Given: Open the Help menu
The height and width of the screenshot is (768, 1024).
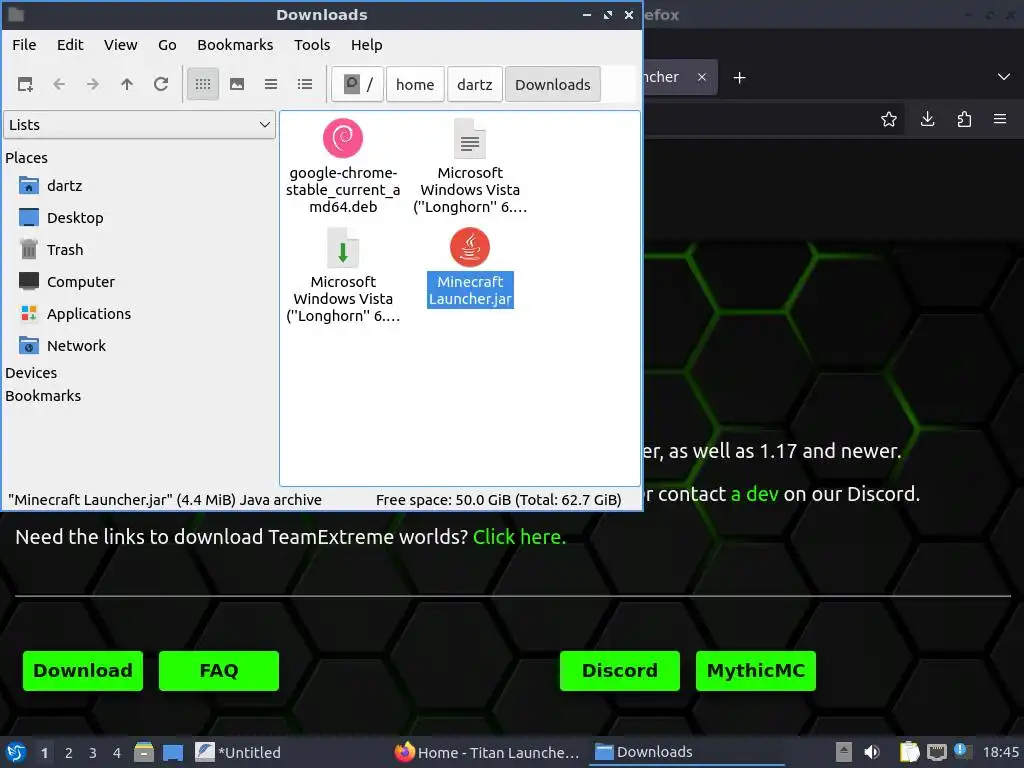Looking at the screenshot, I should (366, 45).
